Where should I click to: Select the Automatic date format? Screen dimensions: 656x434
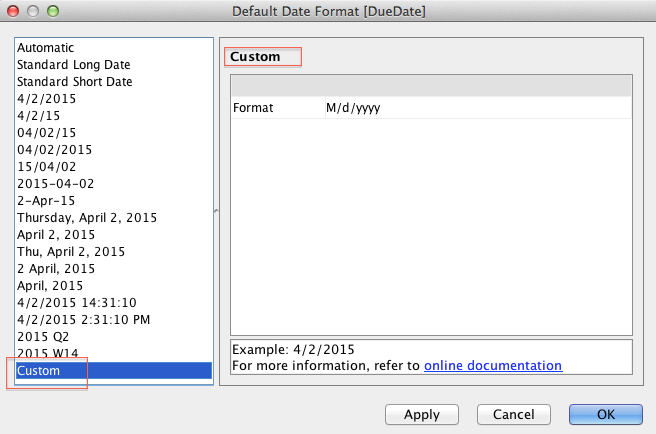(46, 48)
